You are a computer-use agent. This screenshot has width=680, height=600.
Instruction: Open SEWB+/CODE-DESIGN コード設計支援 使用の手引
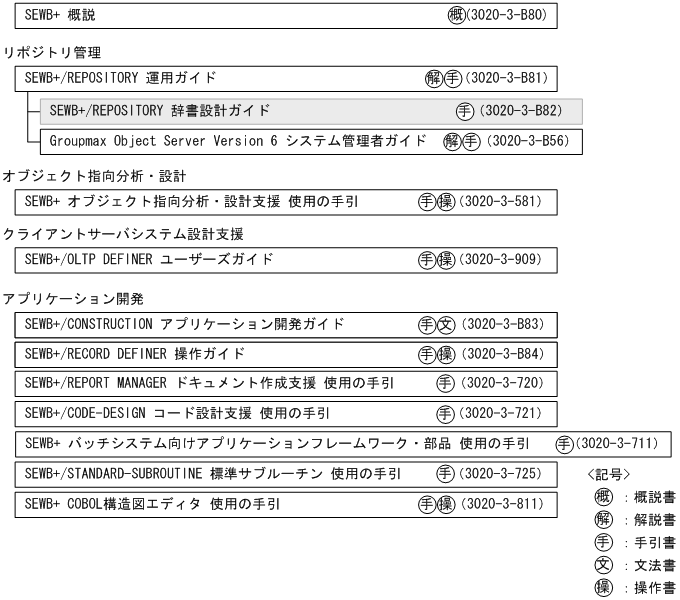point(286,414)
